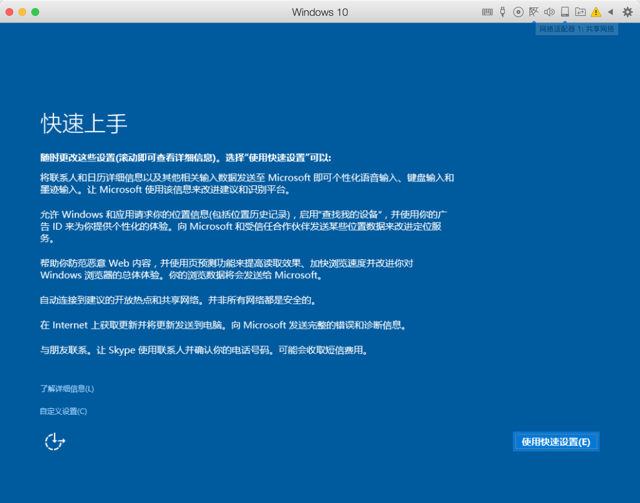The width and height of the screenshot is (640, 503).
Task: Close the Windows 10 virtual machine window
Action: (x=9, y=12)
